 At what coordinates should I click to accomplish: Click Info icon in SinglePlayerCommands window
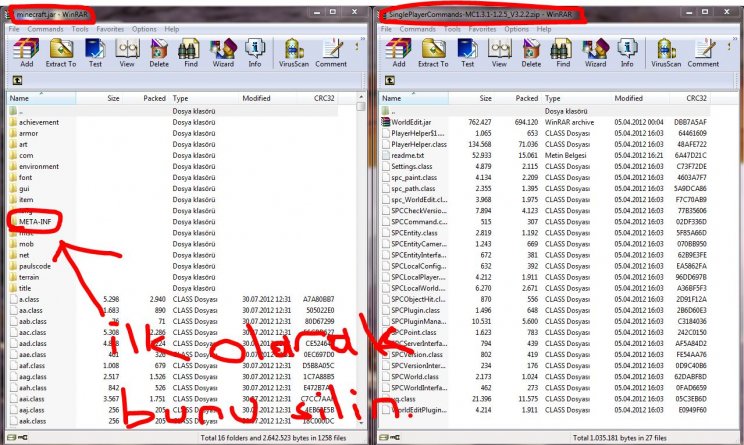click(627, 53)
